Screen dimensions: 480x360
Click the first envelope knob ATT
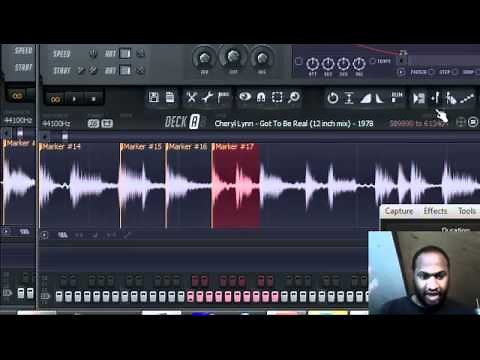(x=312, y=63)
